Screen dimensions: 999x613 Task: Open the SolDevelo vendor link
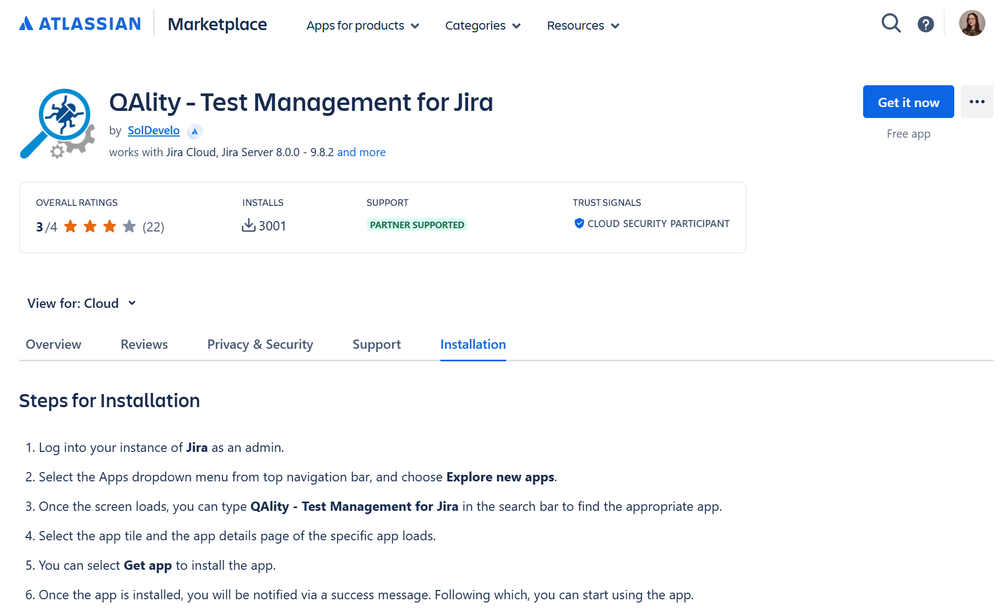pos(153,130)
